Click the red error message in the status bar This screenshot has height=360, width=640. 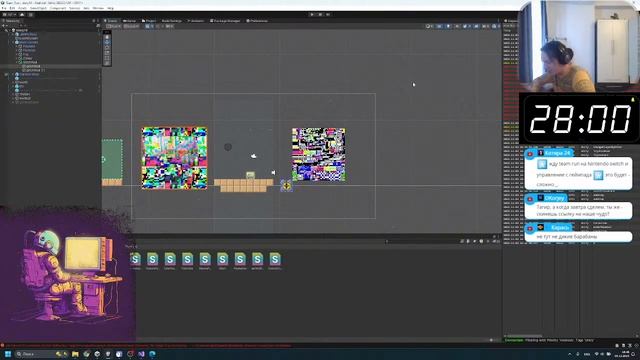[147, 345]
